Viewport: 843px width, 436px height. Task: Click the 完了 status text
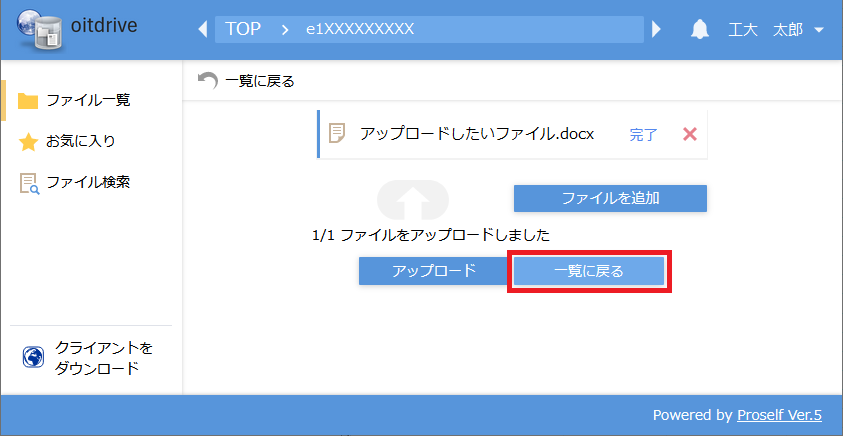643,134
